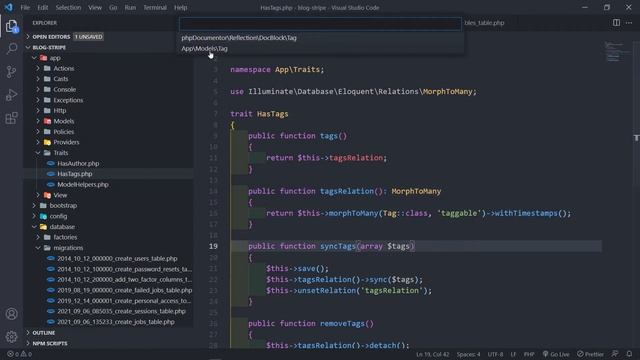Open the Go menu
The image size is (640, 360).
(x=113, y=7)
